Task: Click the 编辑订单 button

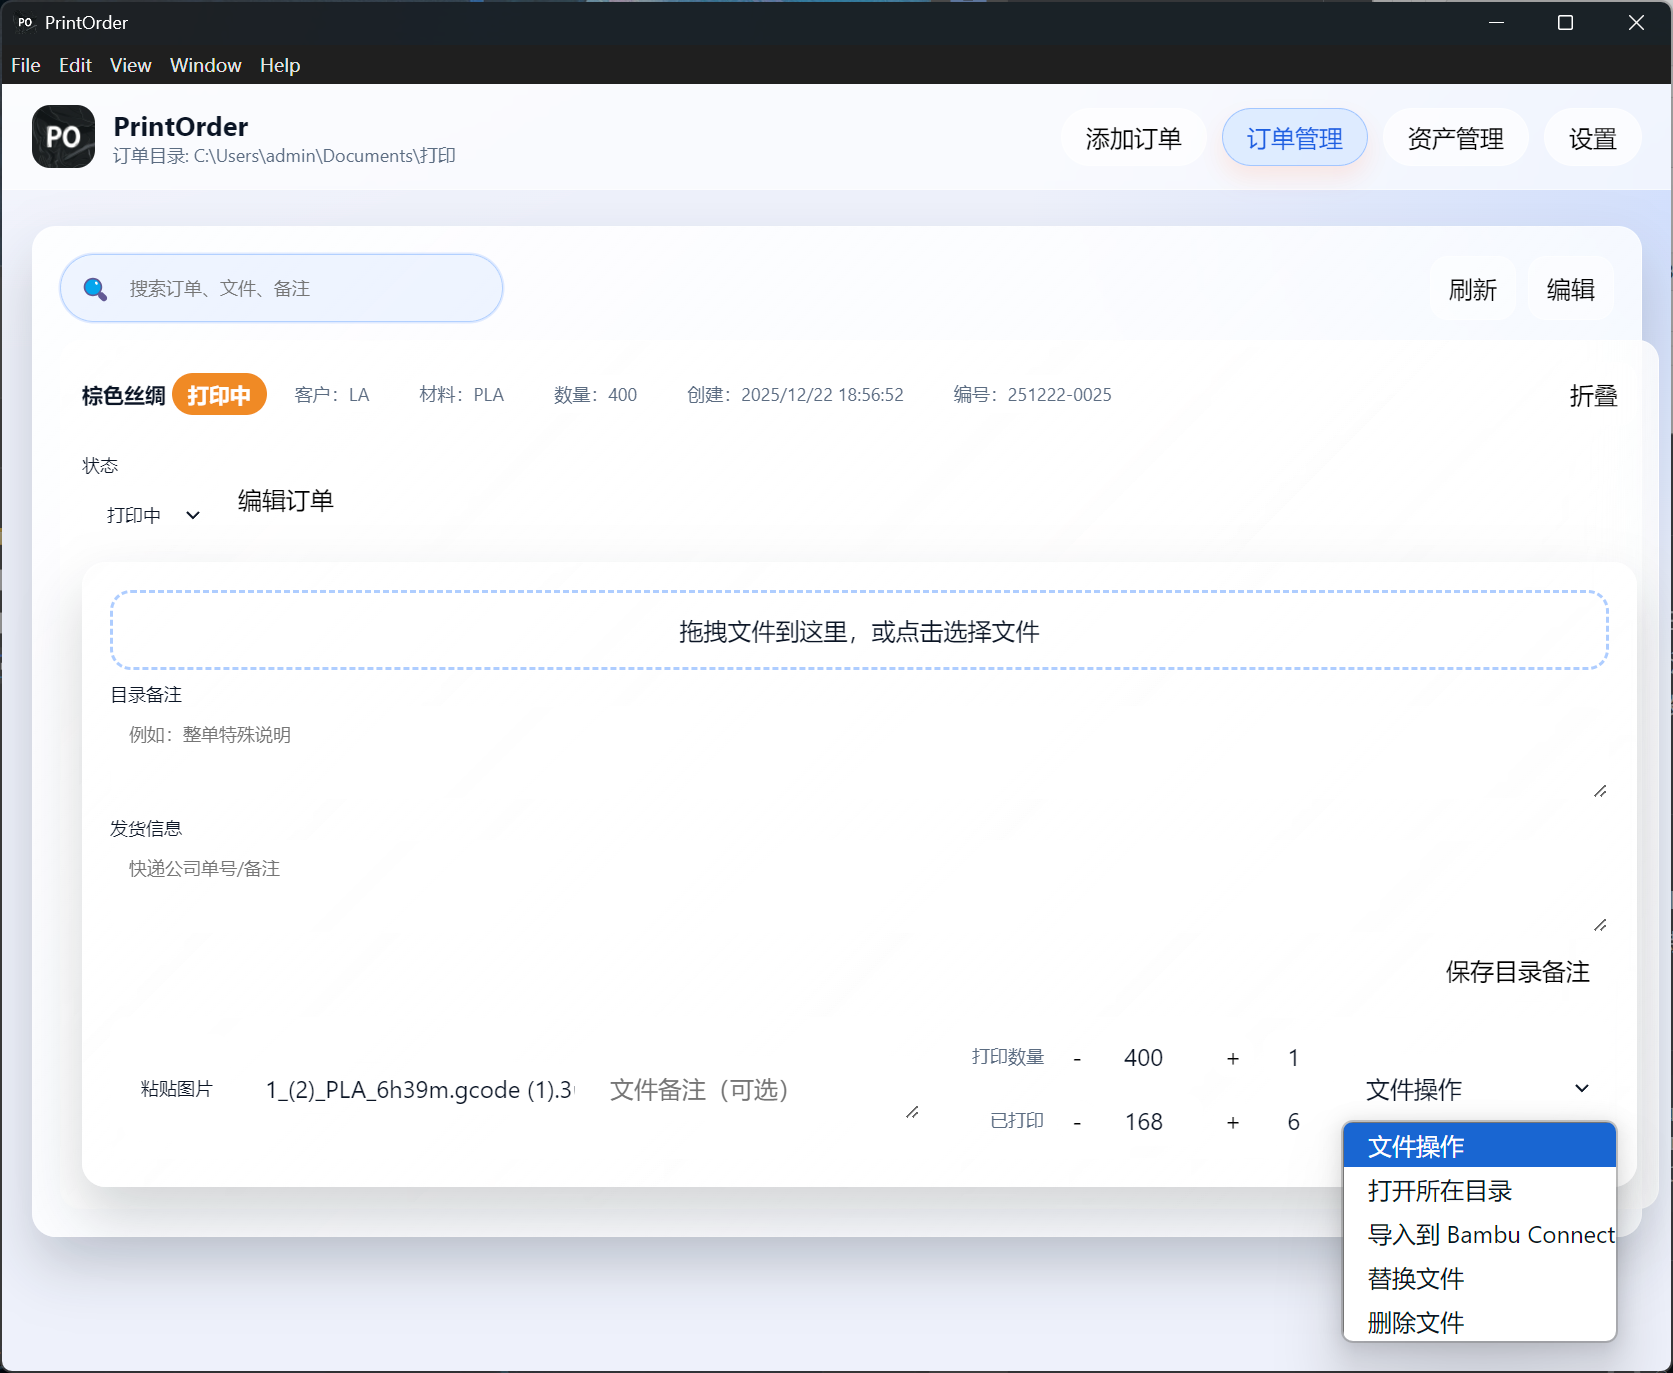Action: point(285,501)
